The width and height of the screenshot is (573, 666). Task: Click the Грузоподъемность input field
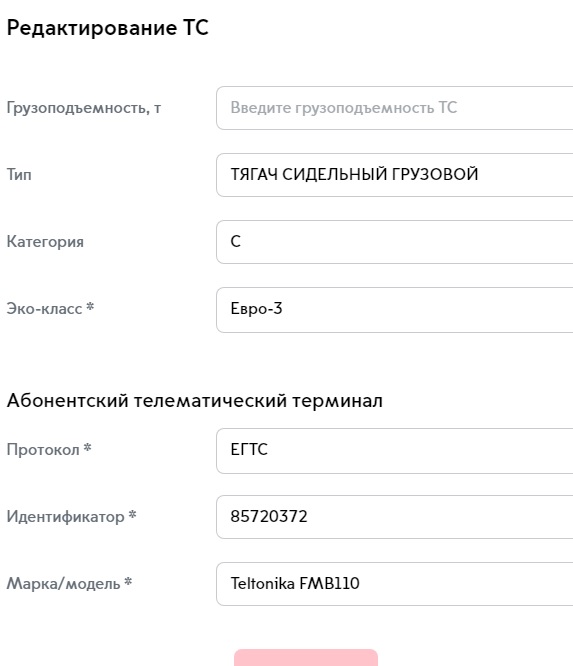click(x=395, y=108)
